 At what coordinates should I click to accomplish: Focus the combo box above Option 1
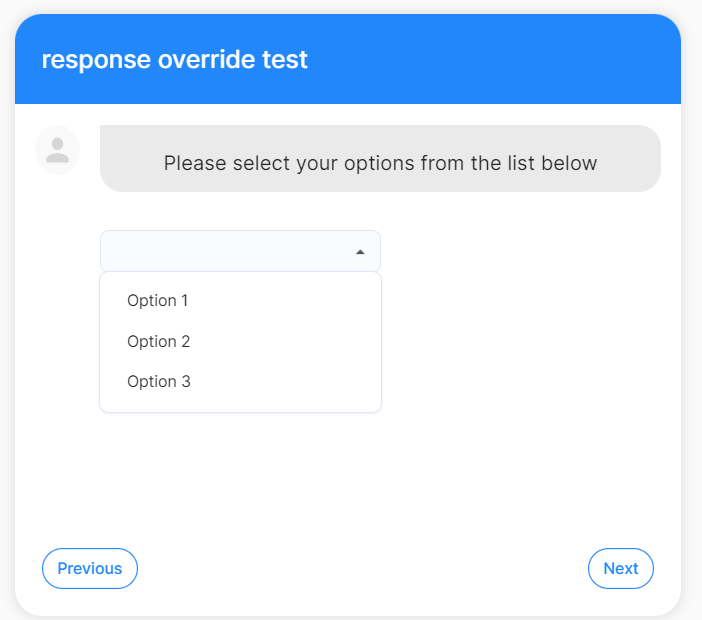(x=240, y=251)
